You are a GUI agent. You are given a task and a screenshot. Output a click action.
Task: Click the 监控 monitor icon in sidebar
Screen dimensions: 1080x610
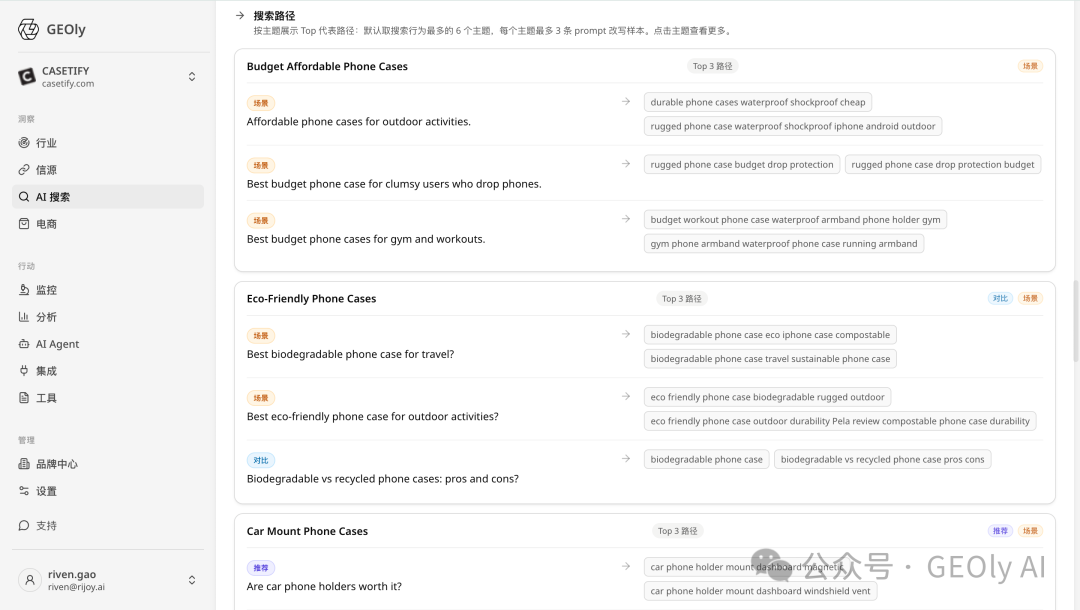pyautogui.click(x=24, y=290)
